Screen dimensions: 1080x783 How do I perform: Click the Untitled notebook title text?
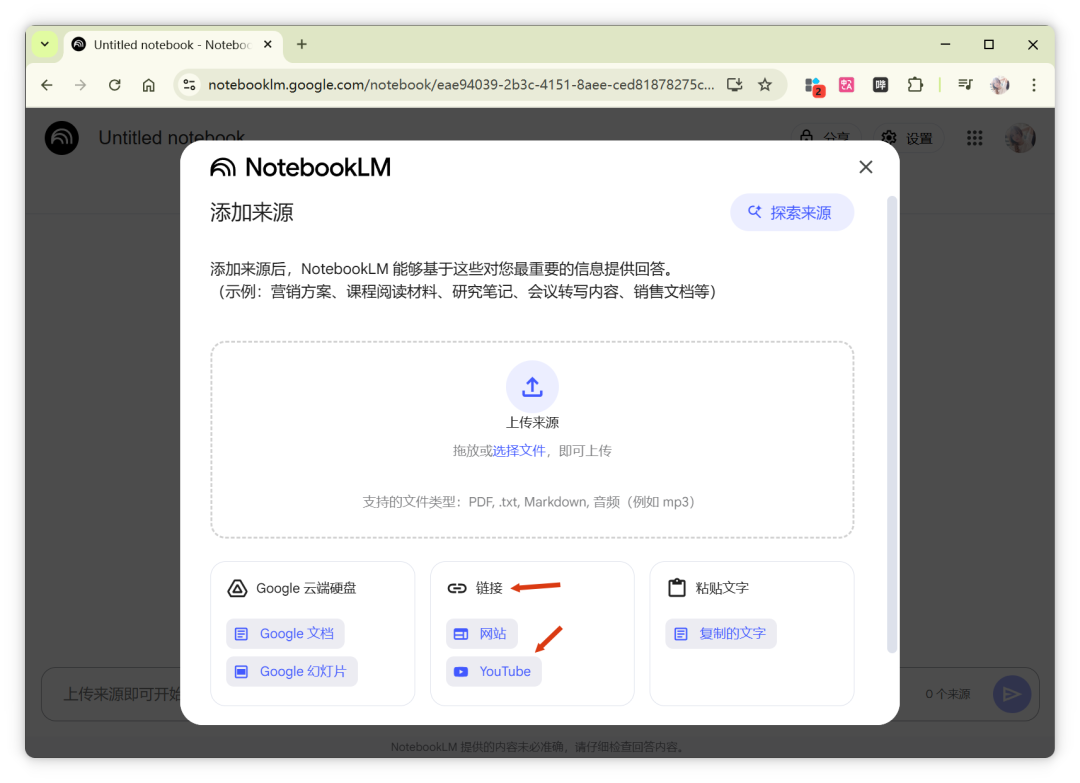click(172, 138)
